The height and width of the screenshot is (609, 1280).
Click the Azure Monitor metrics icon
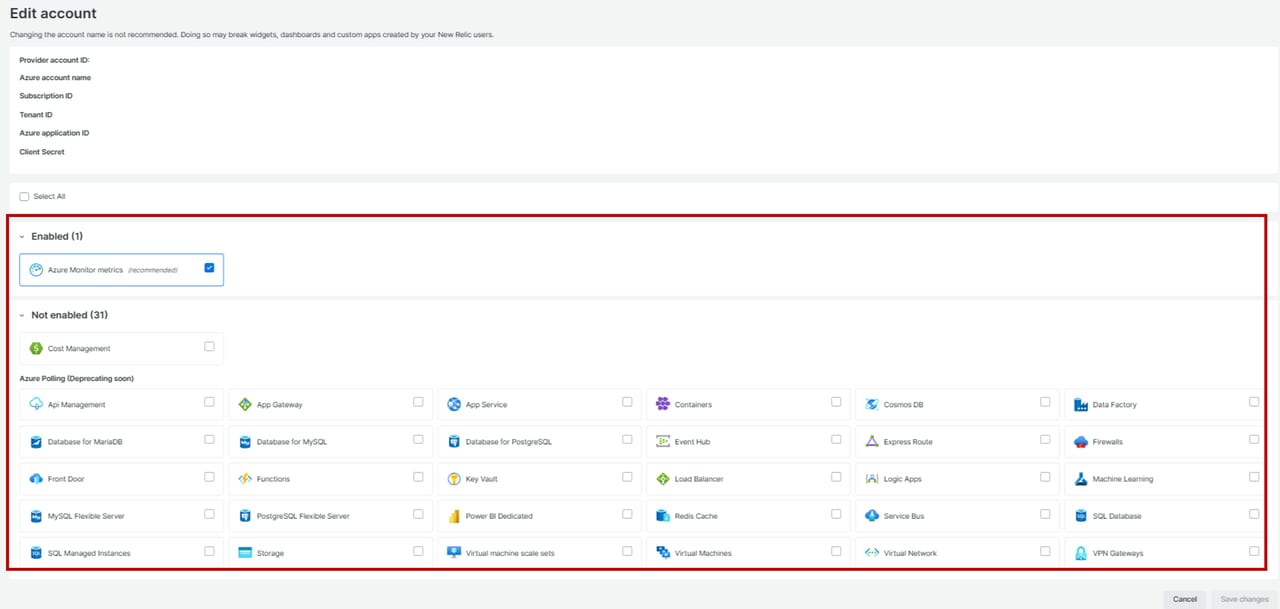[36, 270]
